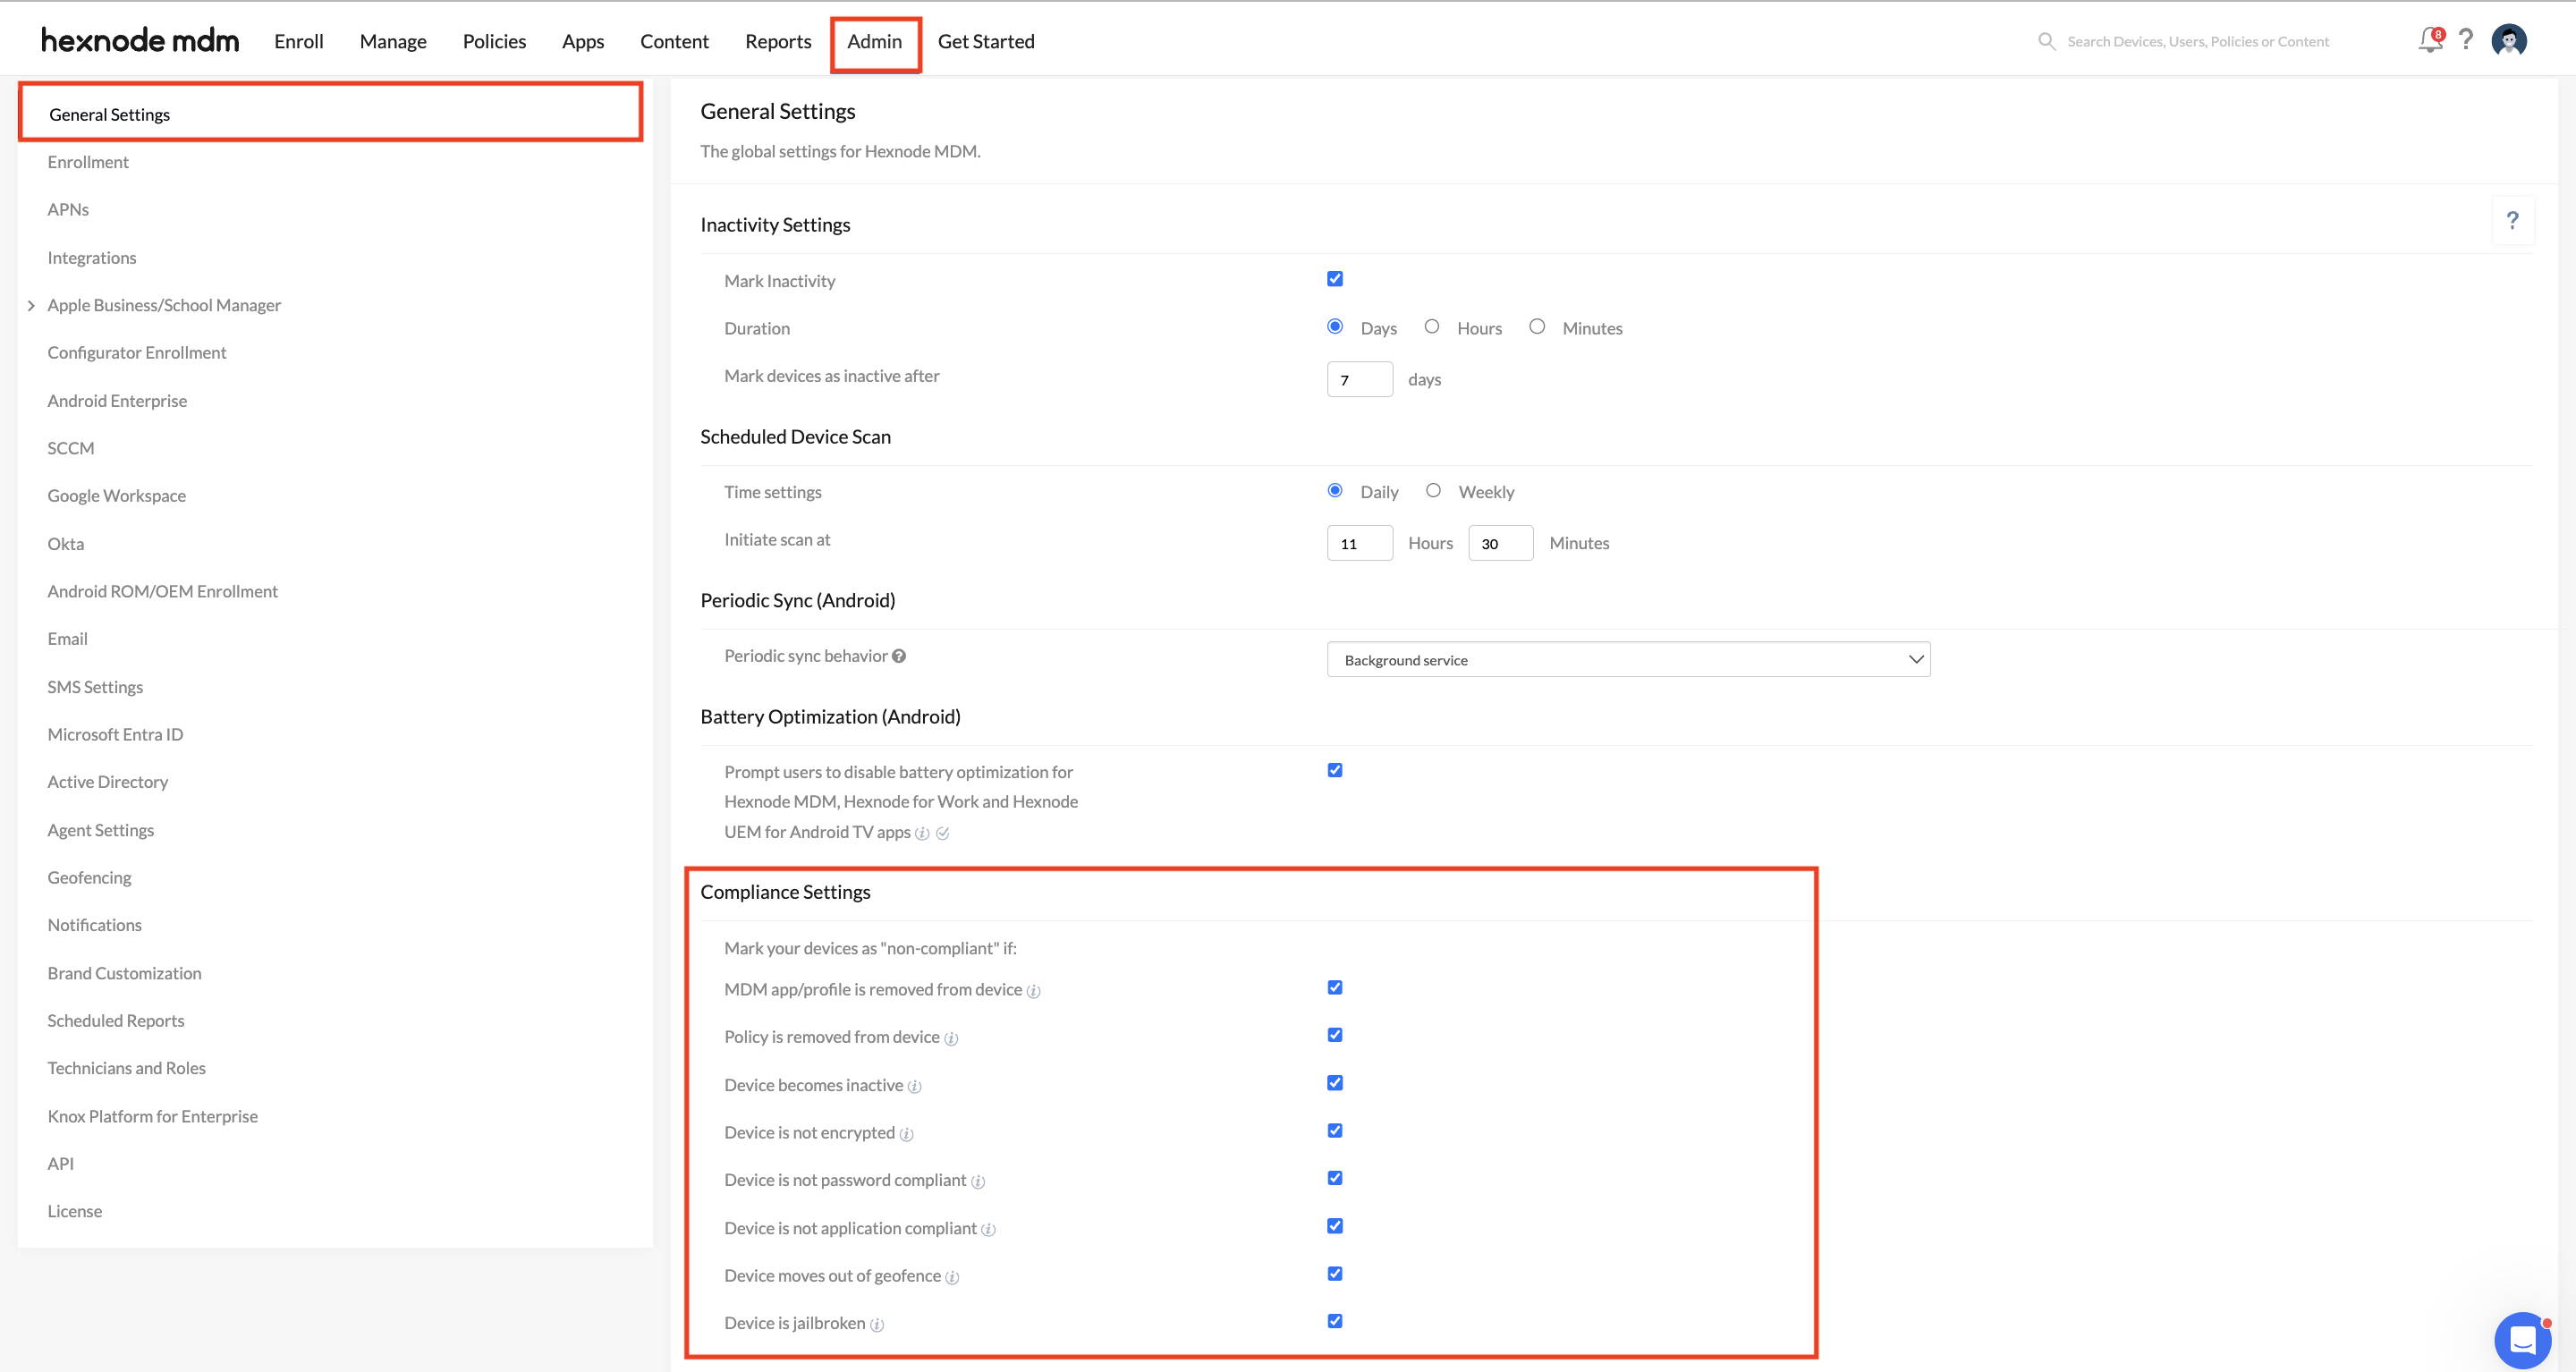
Task: Click info icon beside Device is not password compliant
Action: click(978, 1182)
